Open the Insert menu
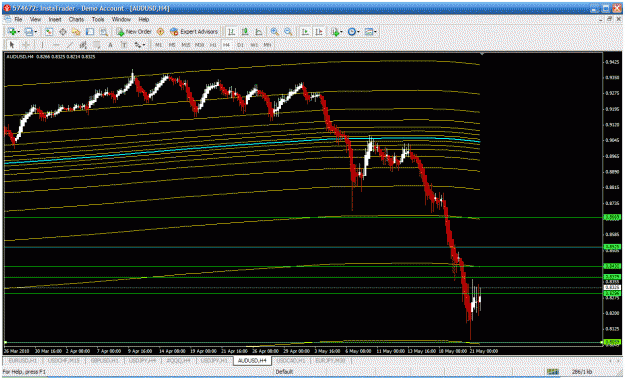The height and width of the screenshot is (378, 625). coord(55,19)
